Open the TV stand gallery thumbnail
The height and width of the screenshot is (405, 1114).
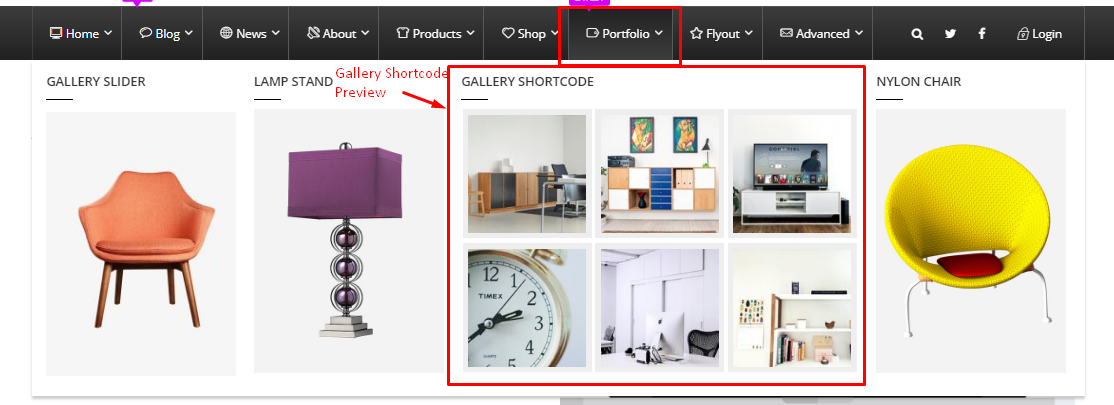click(x=792, y=173)
